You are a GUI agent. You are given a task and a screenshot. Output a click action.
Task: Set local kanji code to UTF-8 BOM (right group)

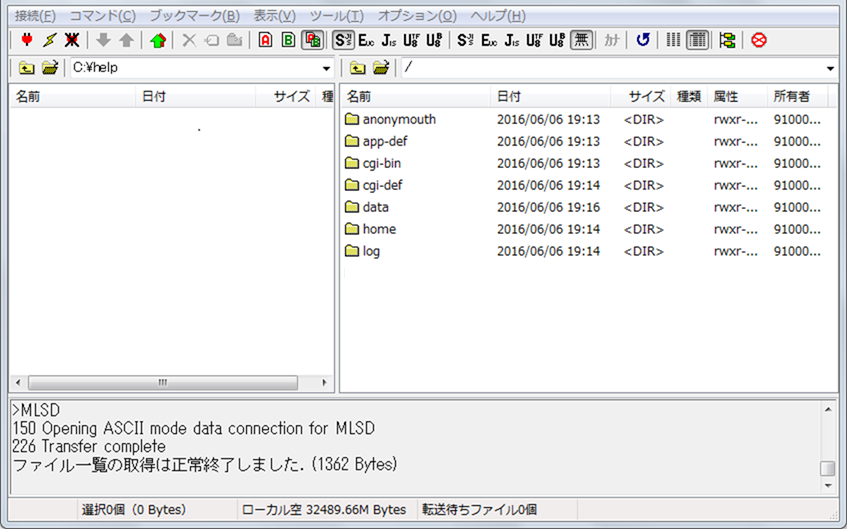coord(557,40)
